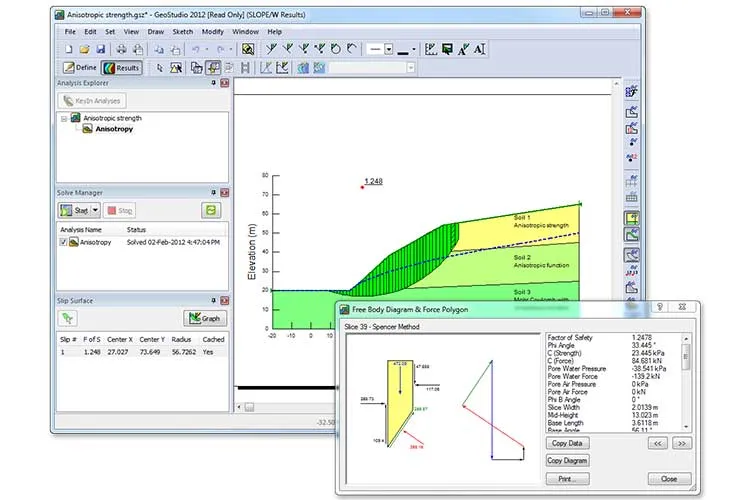This screenshot has height=500, width=750.
Task: Open the Help menu
Action: tap(274, 32)
